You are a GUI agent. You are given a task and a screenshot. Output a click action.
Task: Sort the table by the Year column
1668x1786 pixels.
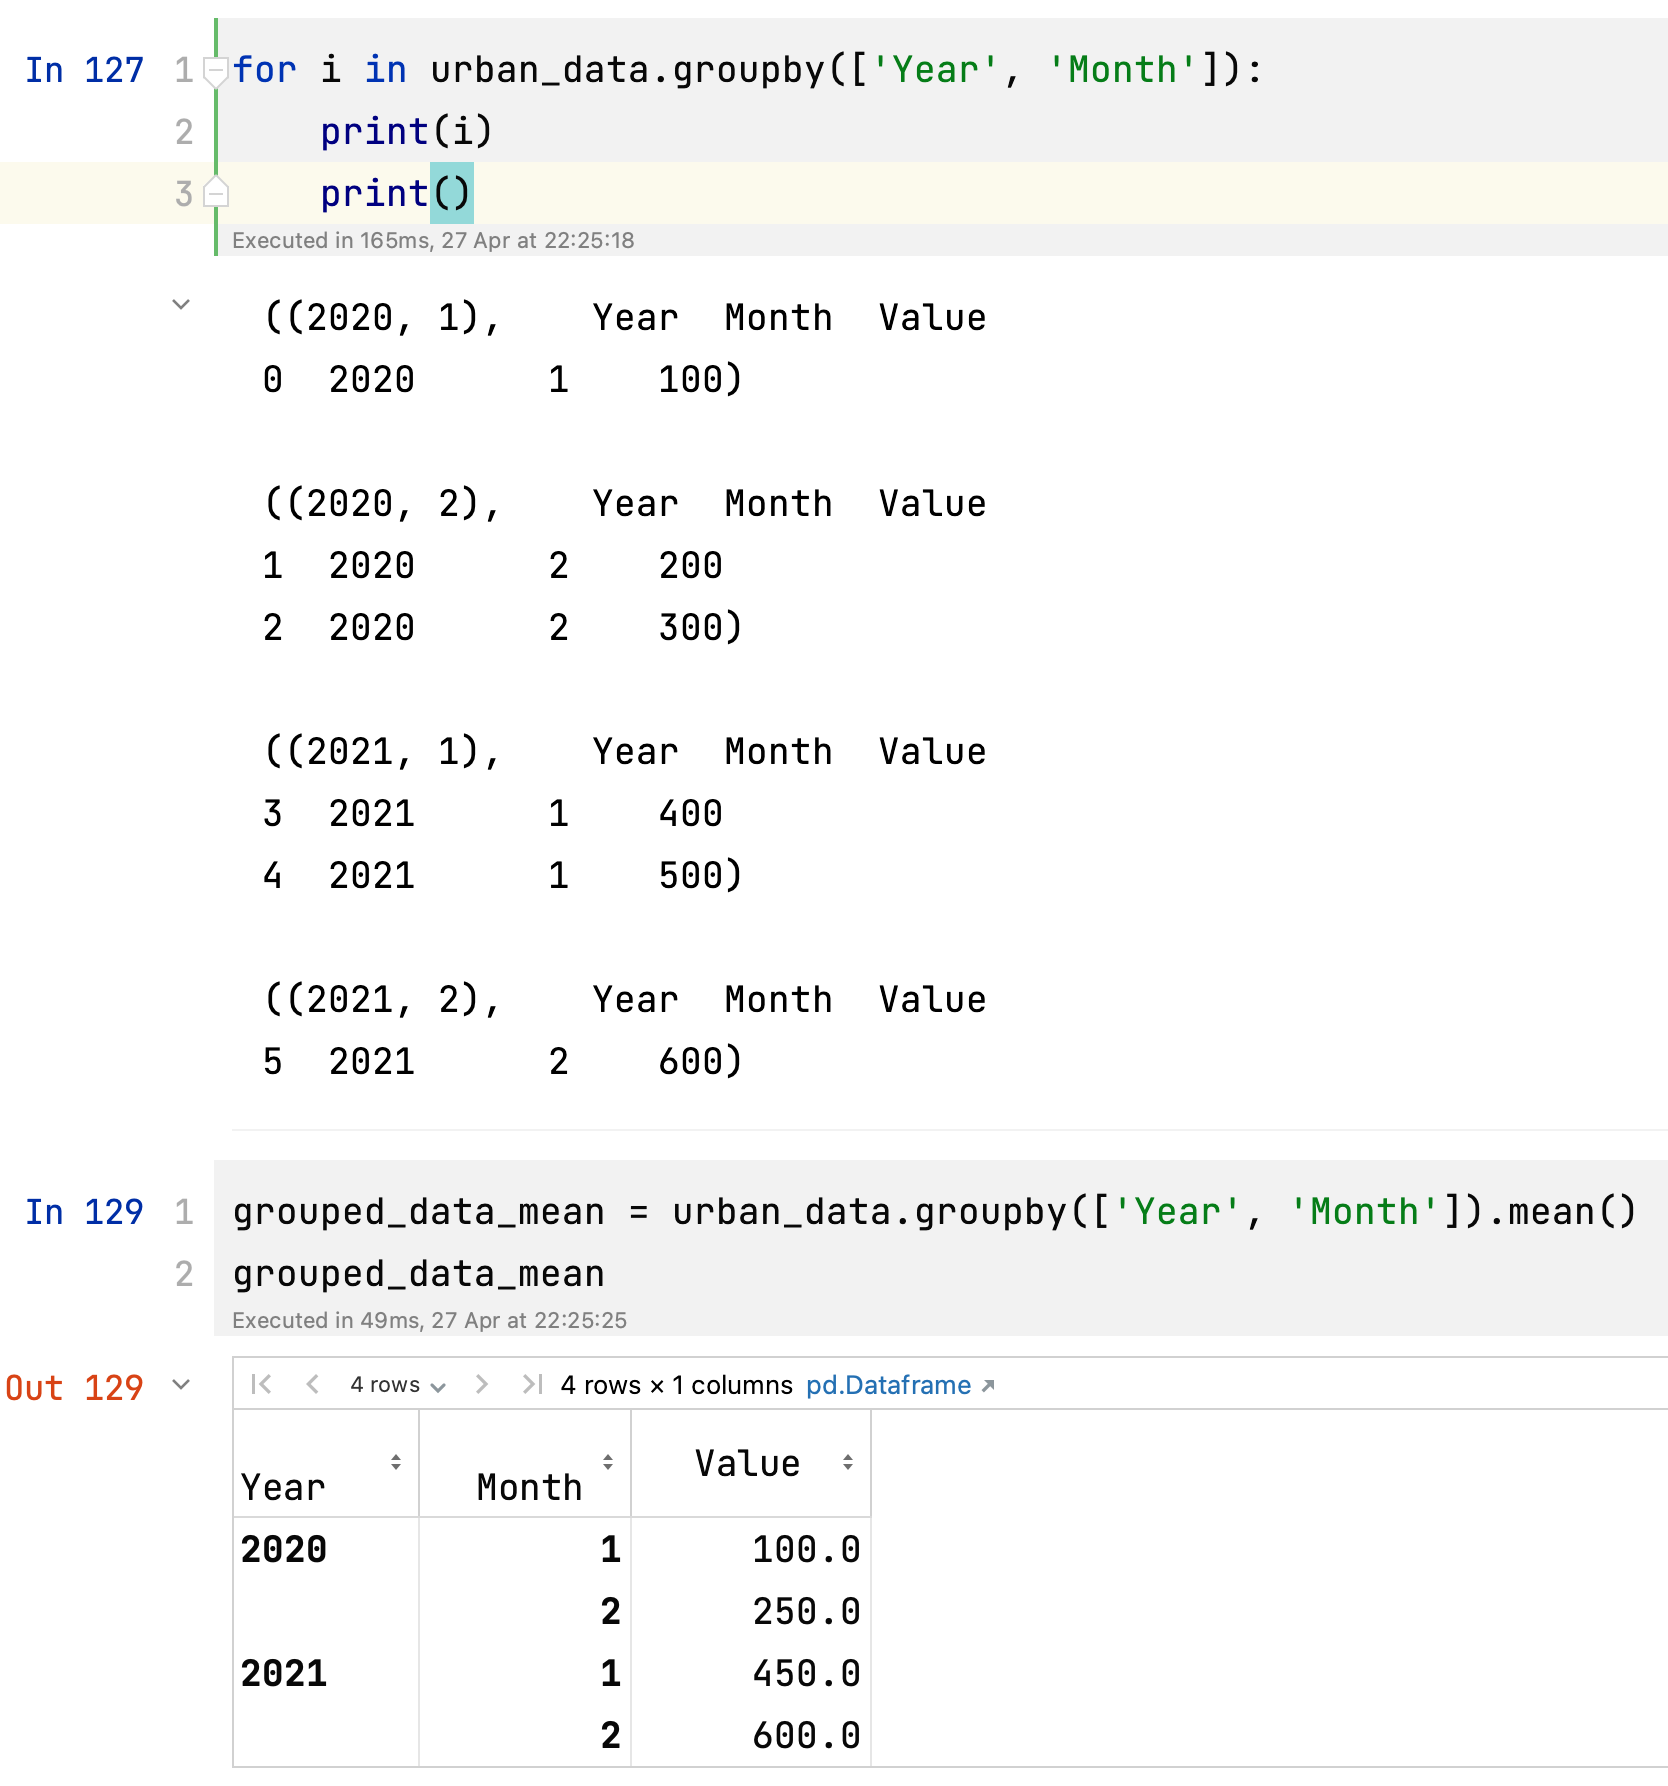point(396,1462)
